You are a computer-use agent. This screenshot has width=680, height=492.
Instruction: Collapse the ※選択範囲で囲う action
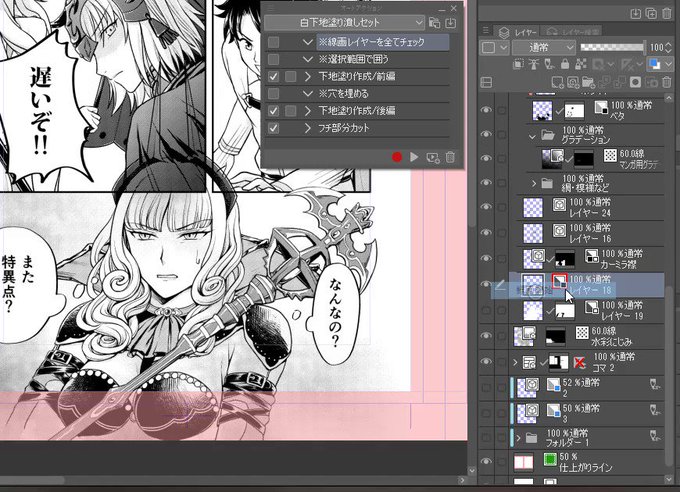coord(307,59)
